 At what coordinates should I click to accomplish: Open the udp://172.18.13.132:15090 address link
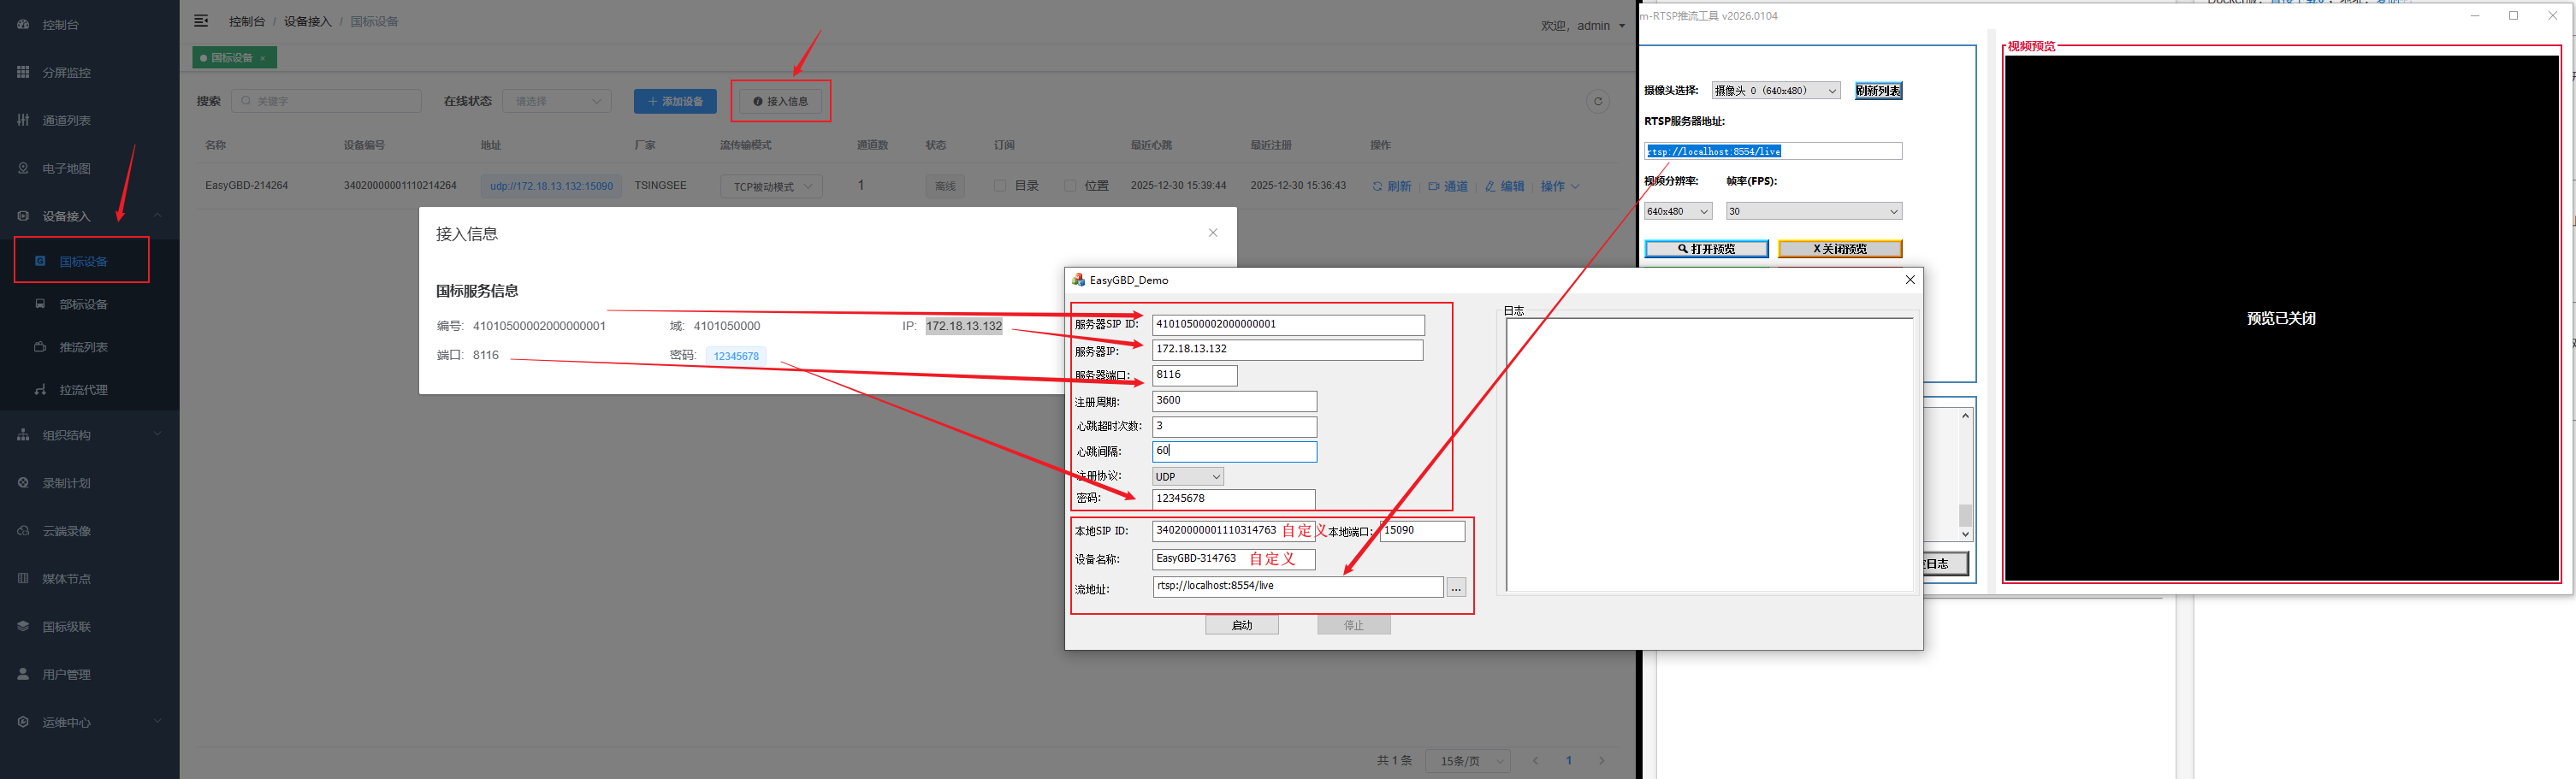pyautogui.click(x=551, y=186)
